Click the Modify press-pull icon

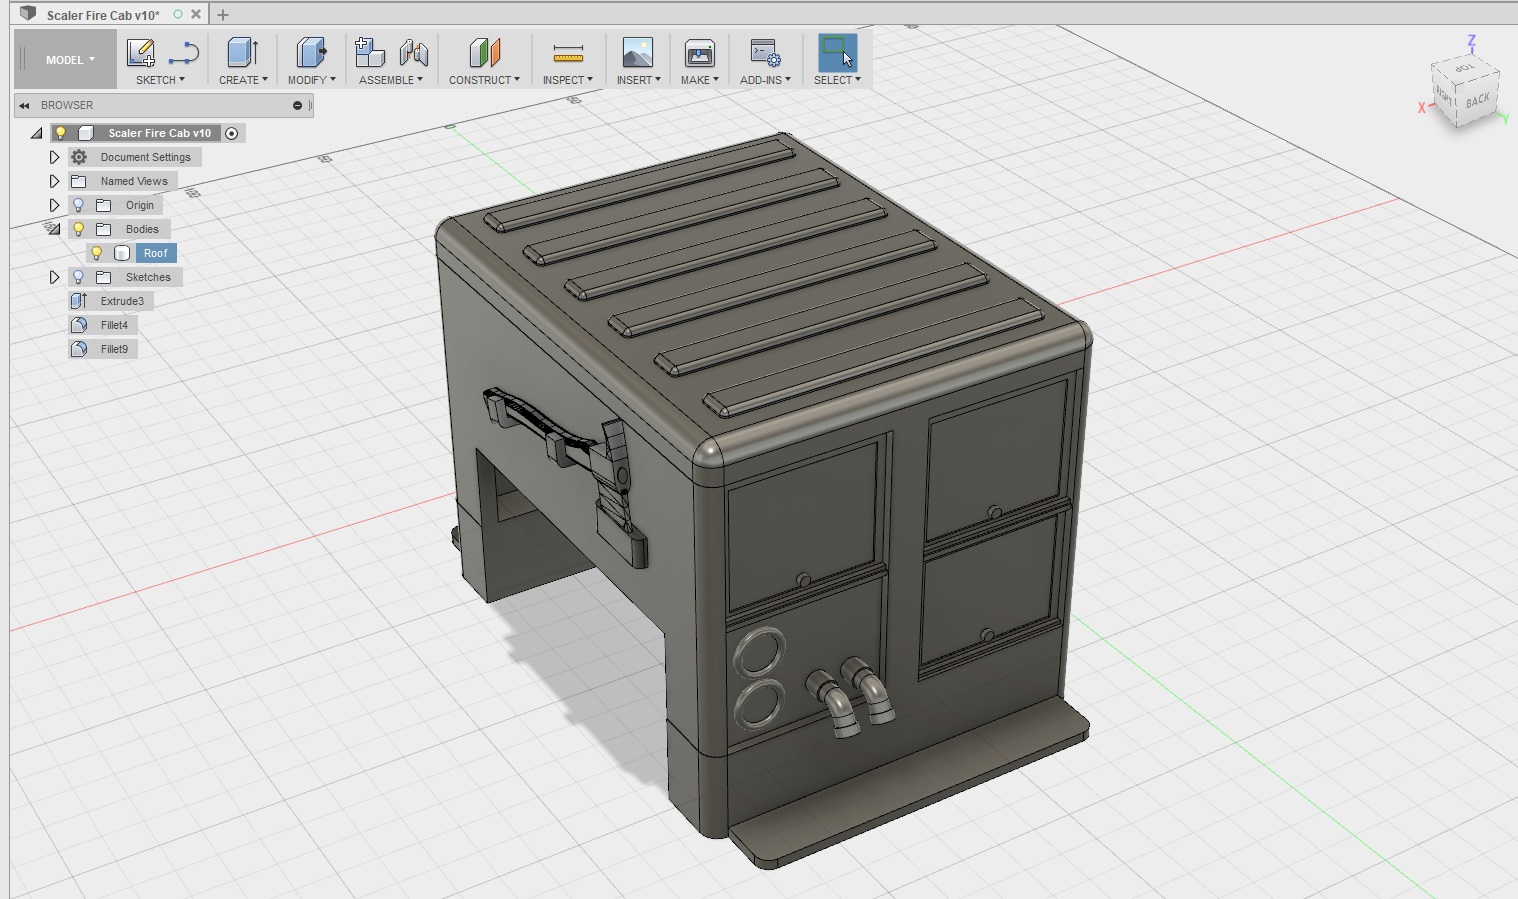pos(311,53)
